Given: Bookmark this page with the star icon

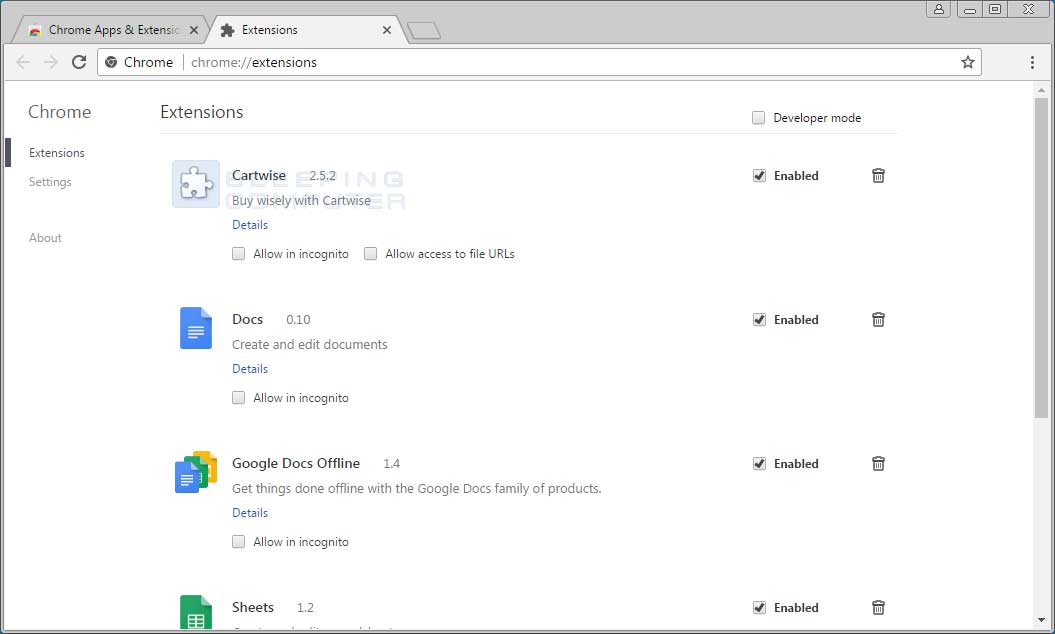Looking at the screenshot, I should (968, 63).
